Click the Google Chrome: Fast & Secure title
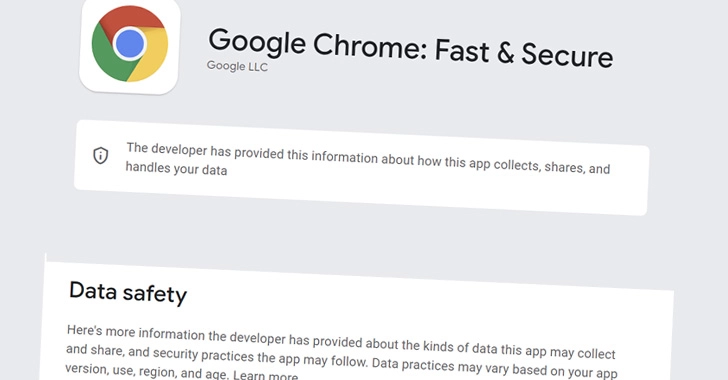728x380 pixels. [x=410, y=49]
